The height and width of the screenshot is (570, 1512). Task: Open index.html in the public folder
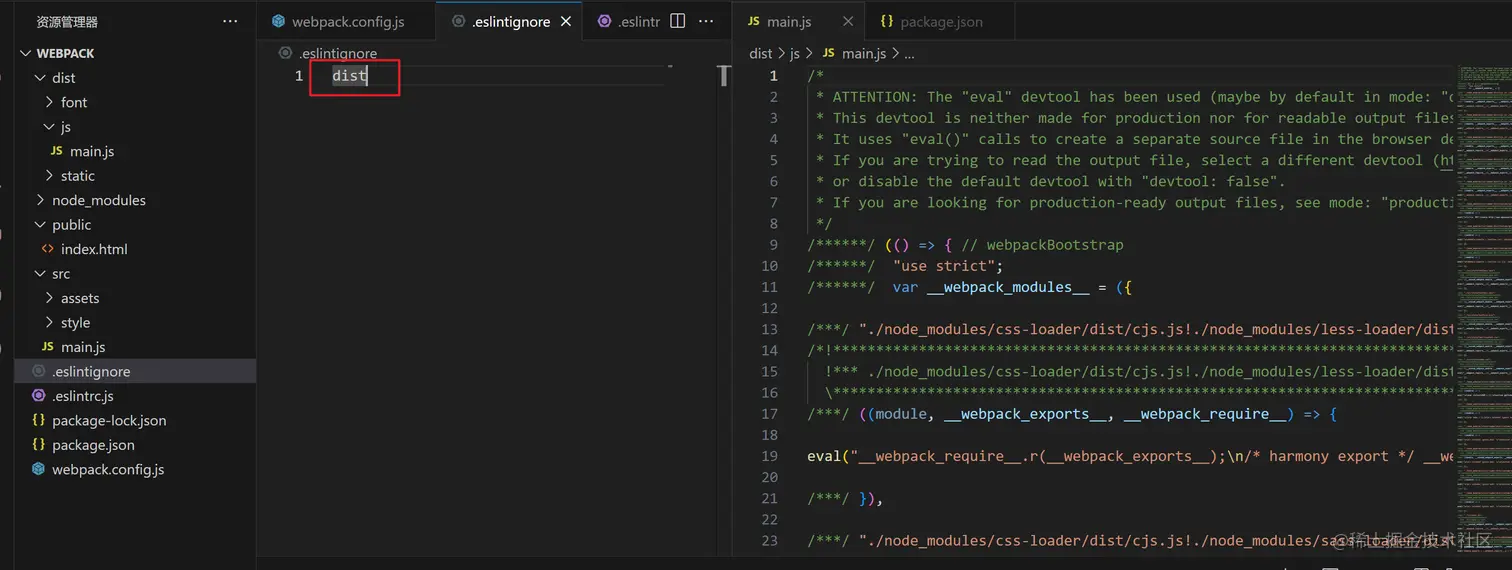tap(135, 249)
